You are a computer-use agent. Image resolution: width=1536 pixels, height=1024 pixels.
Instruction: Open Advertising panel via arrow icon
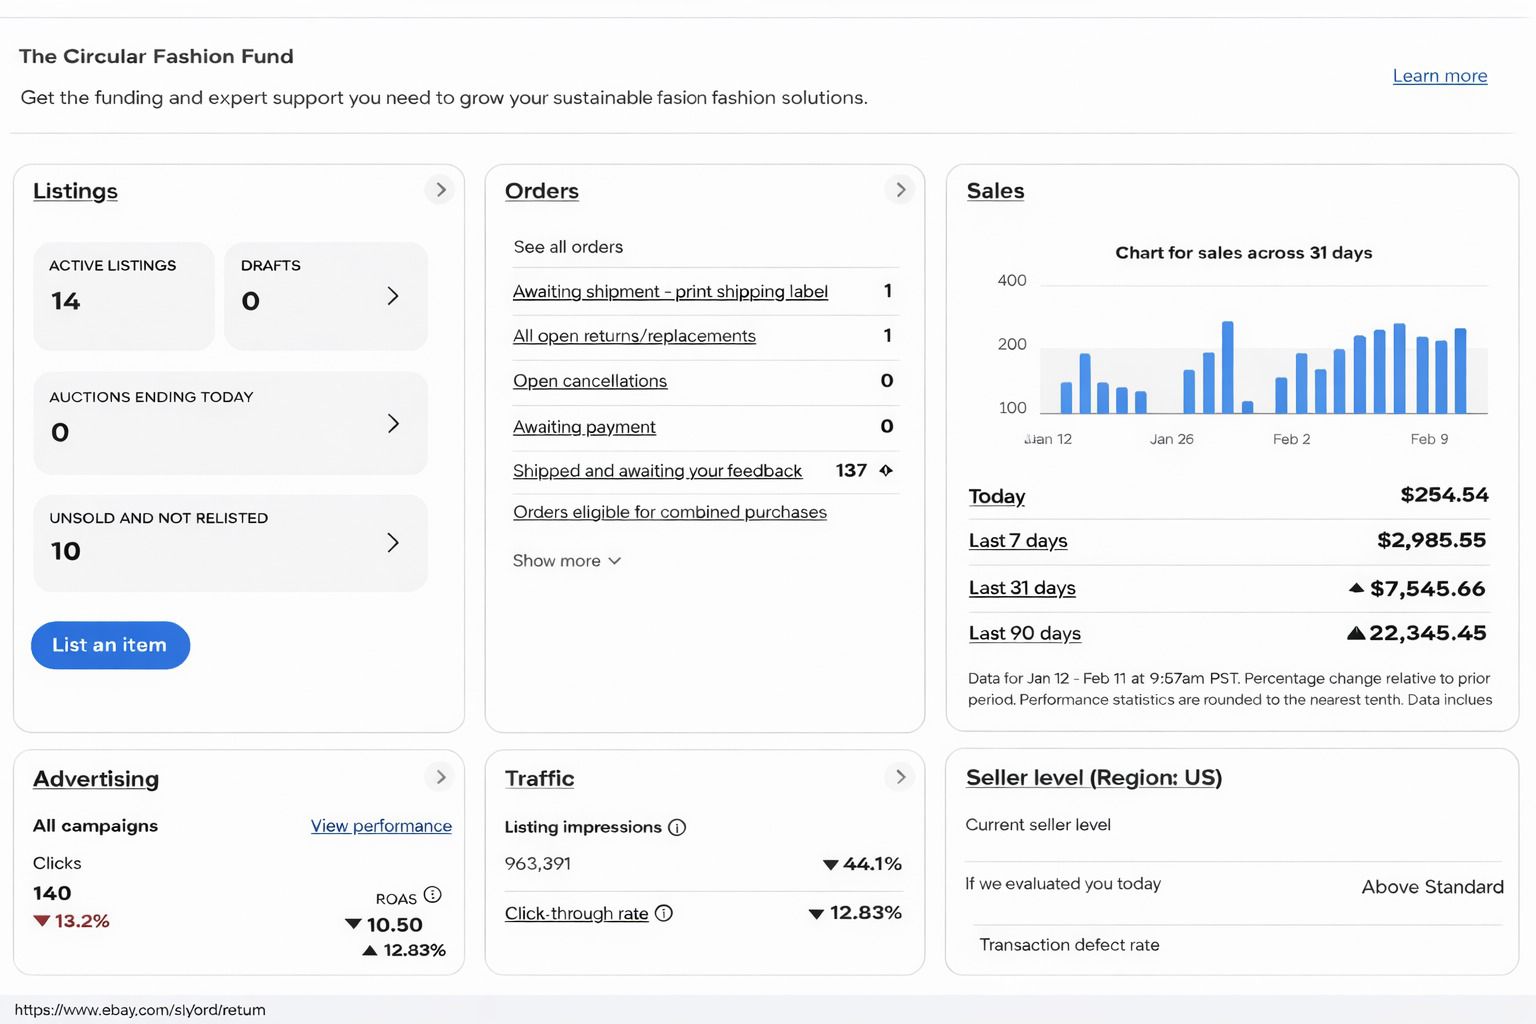440,777
